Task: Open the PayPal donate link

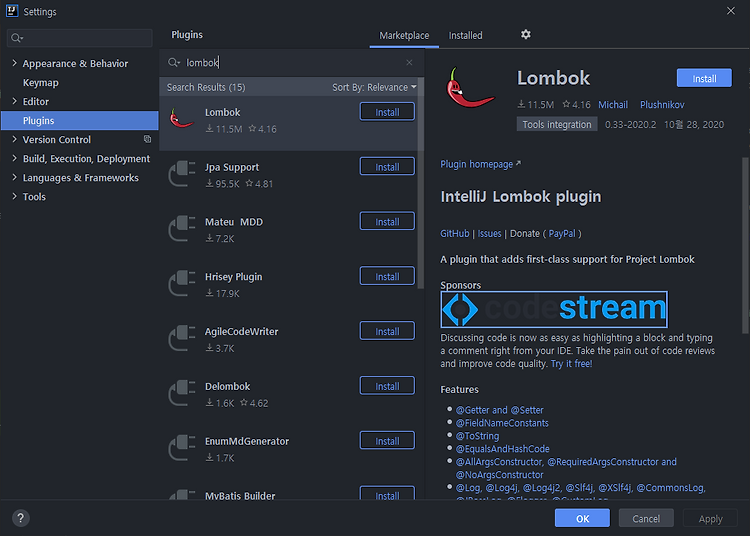Action: click(x=562, y=233)
